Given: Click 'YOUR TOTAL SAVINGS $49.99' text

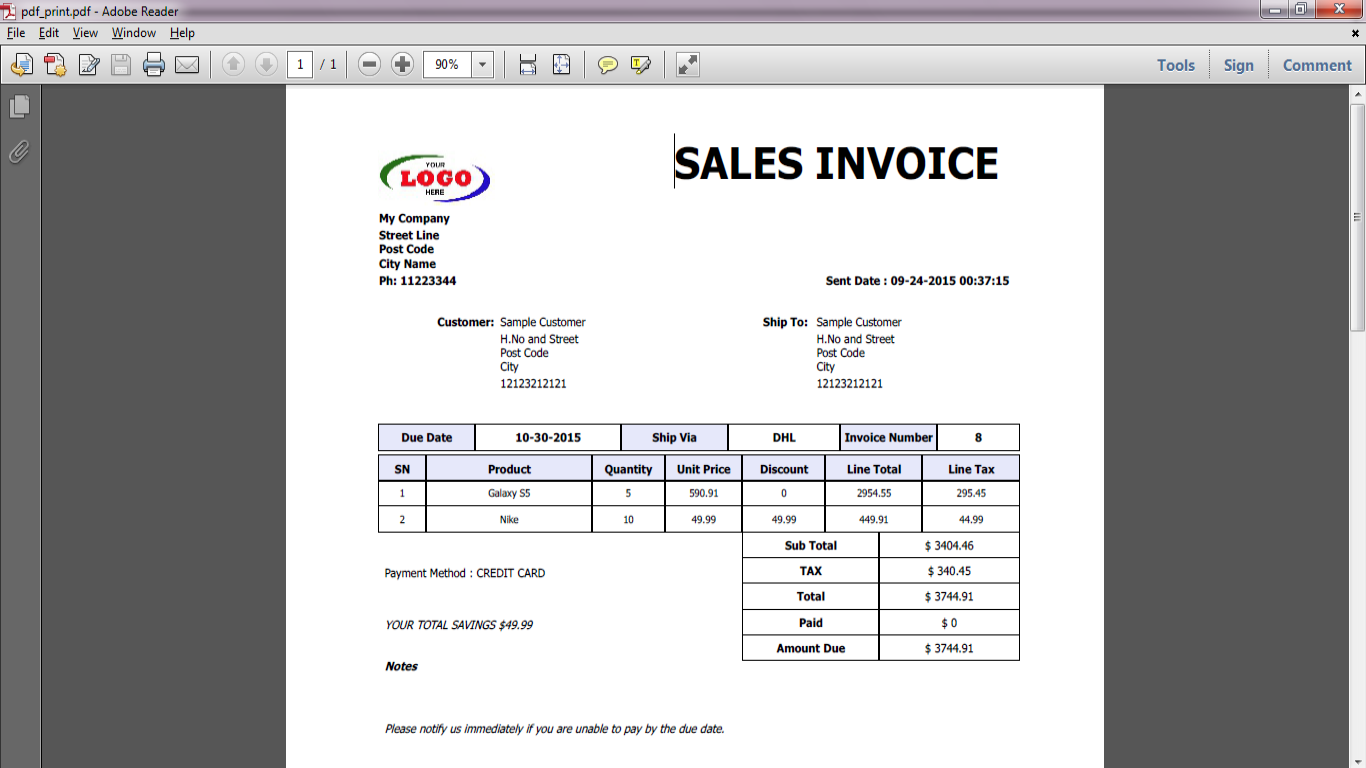Looking at the screenshot, I should (x=459, y=625).
